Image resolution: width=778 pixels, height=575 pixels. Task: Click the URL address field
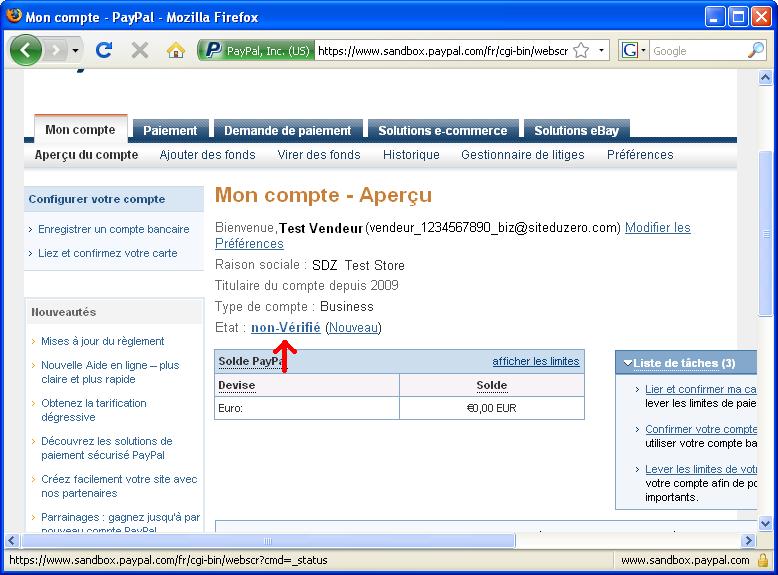coord(443,51)
